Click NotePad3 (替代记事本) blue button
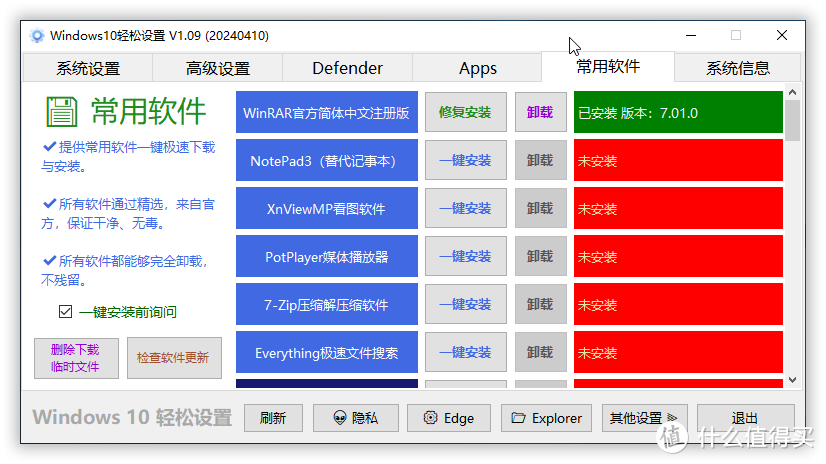 coord(327,160)
